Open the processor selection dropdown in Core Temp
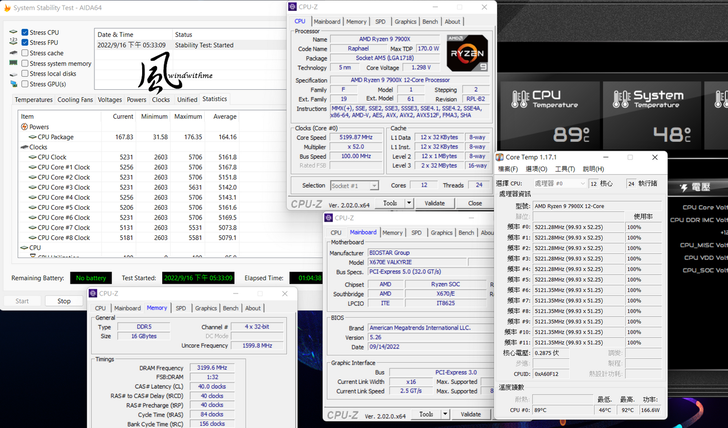The image size is (728, 428). click(x=559, y=183)
